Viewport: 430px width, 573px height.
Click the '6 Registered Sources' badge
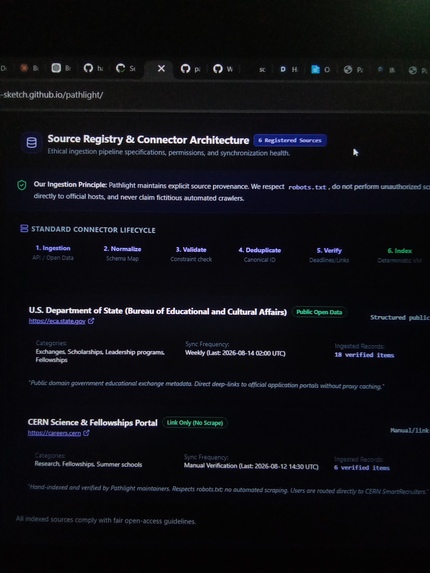tap(290, 140)
